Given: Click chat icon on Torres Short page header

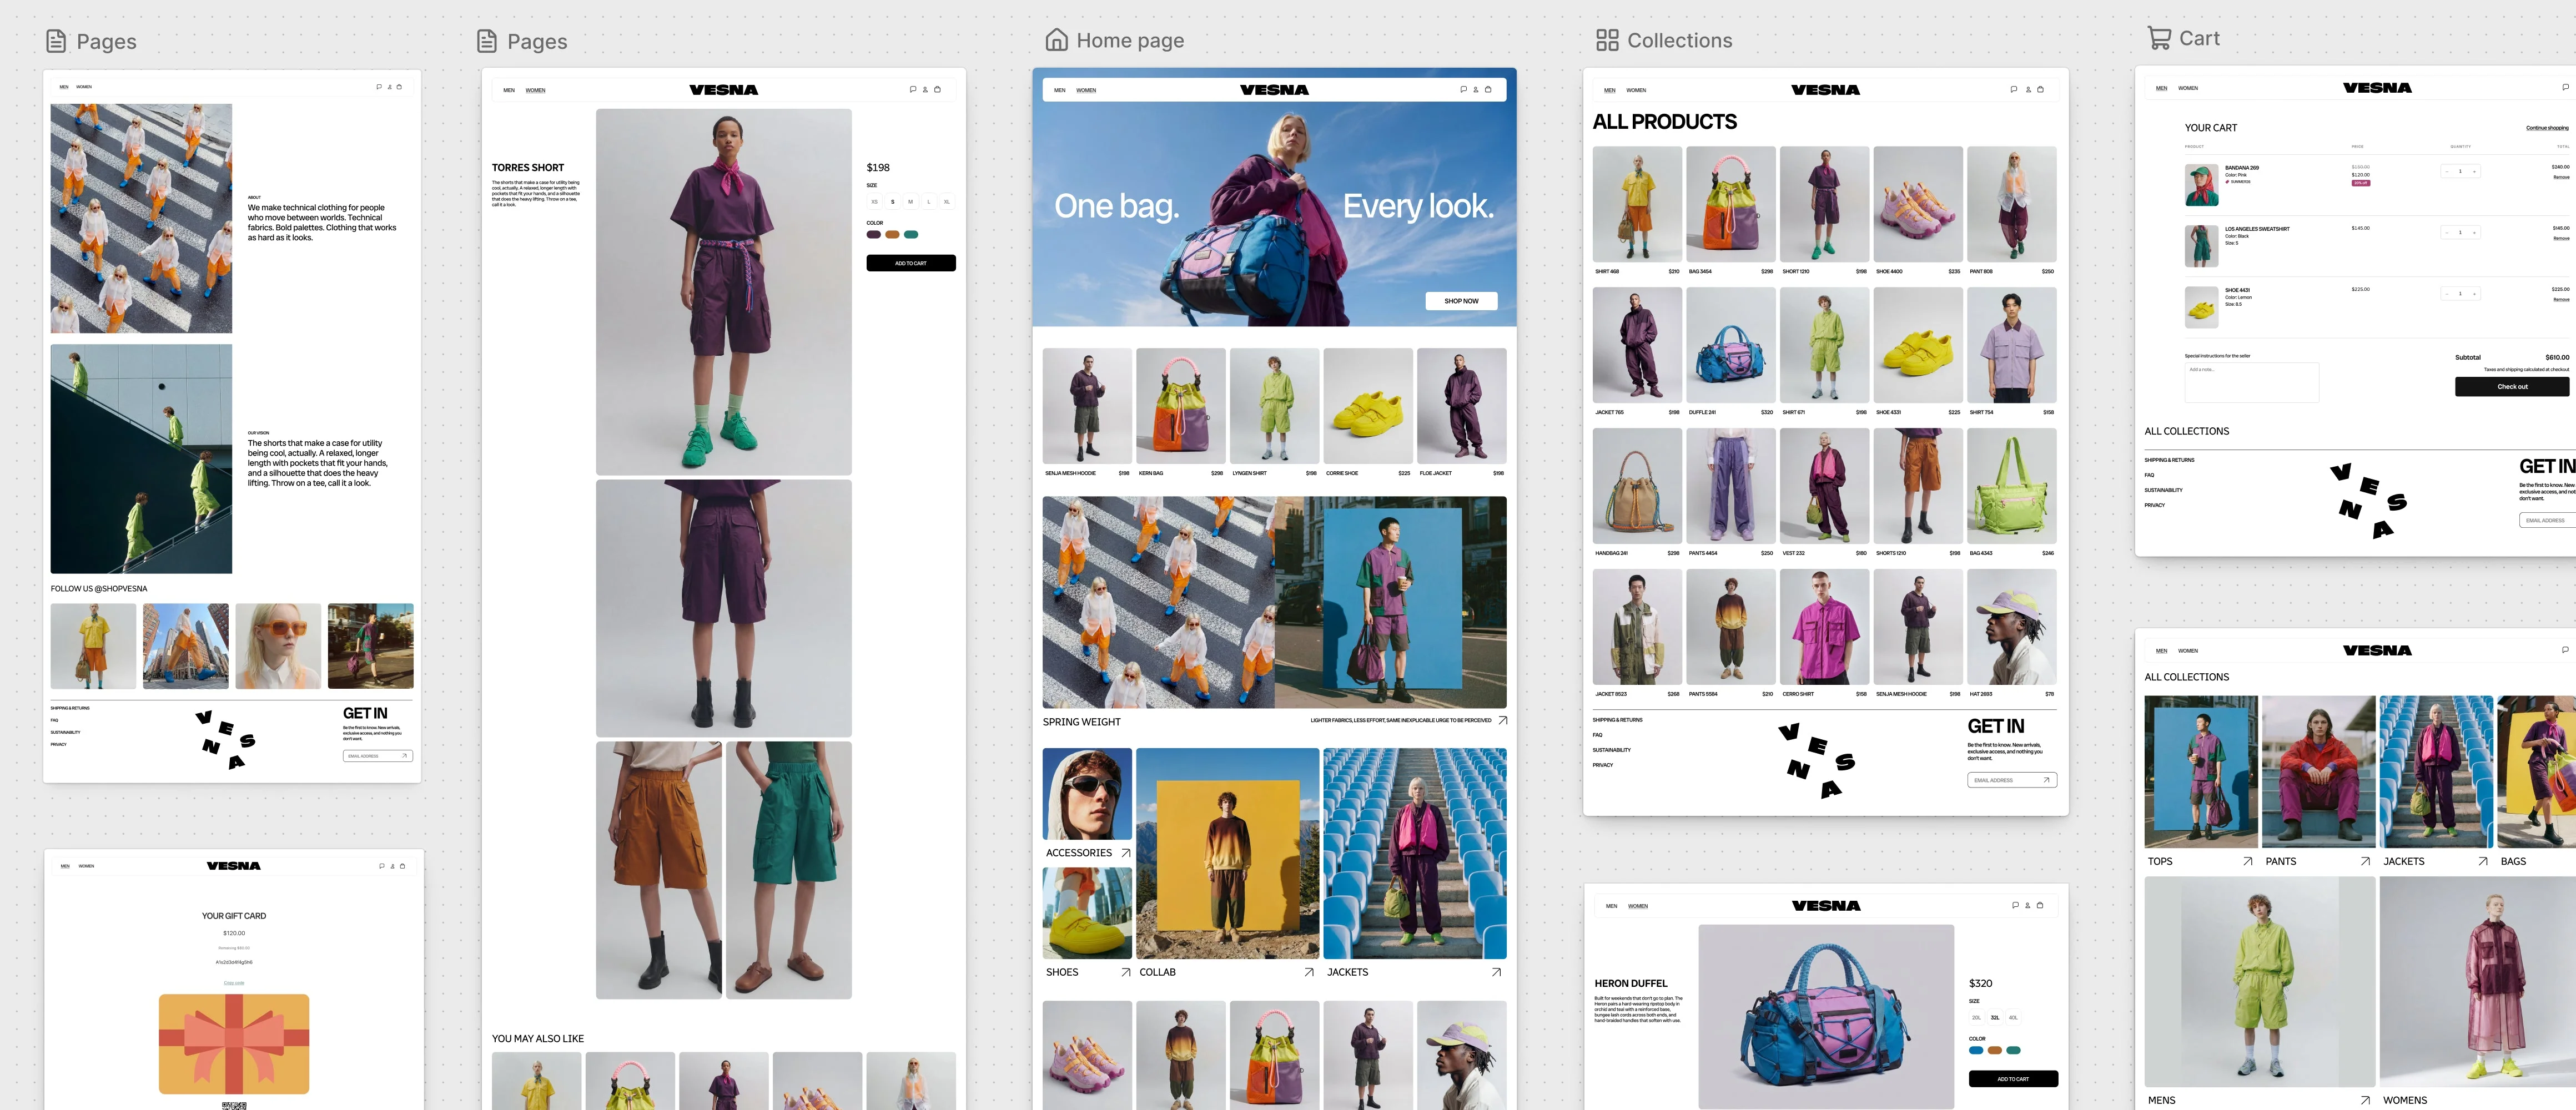Looking at the screenshot, I should point(912,89).
